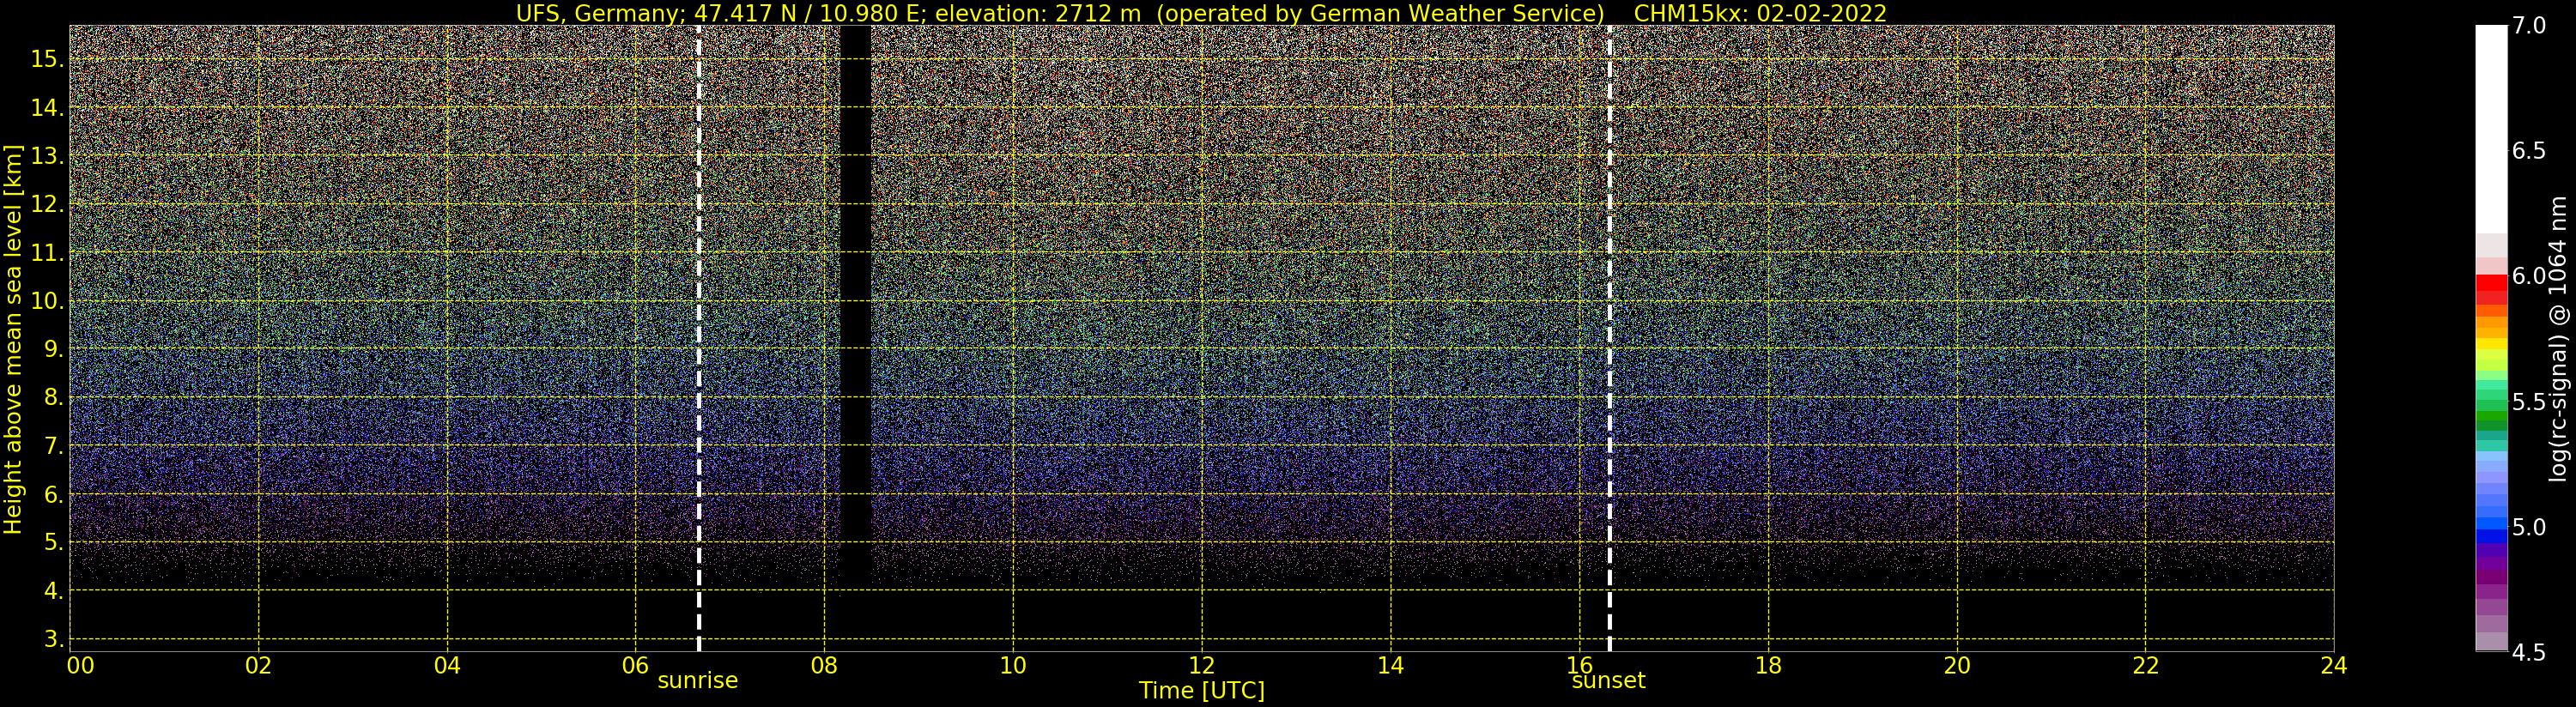Click the white dashed sunset line
The image size is (2576, 707).
coord(1609,338)
